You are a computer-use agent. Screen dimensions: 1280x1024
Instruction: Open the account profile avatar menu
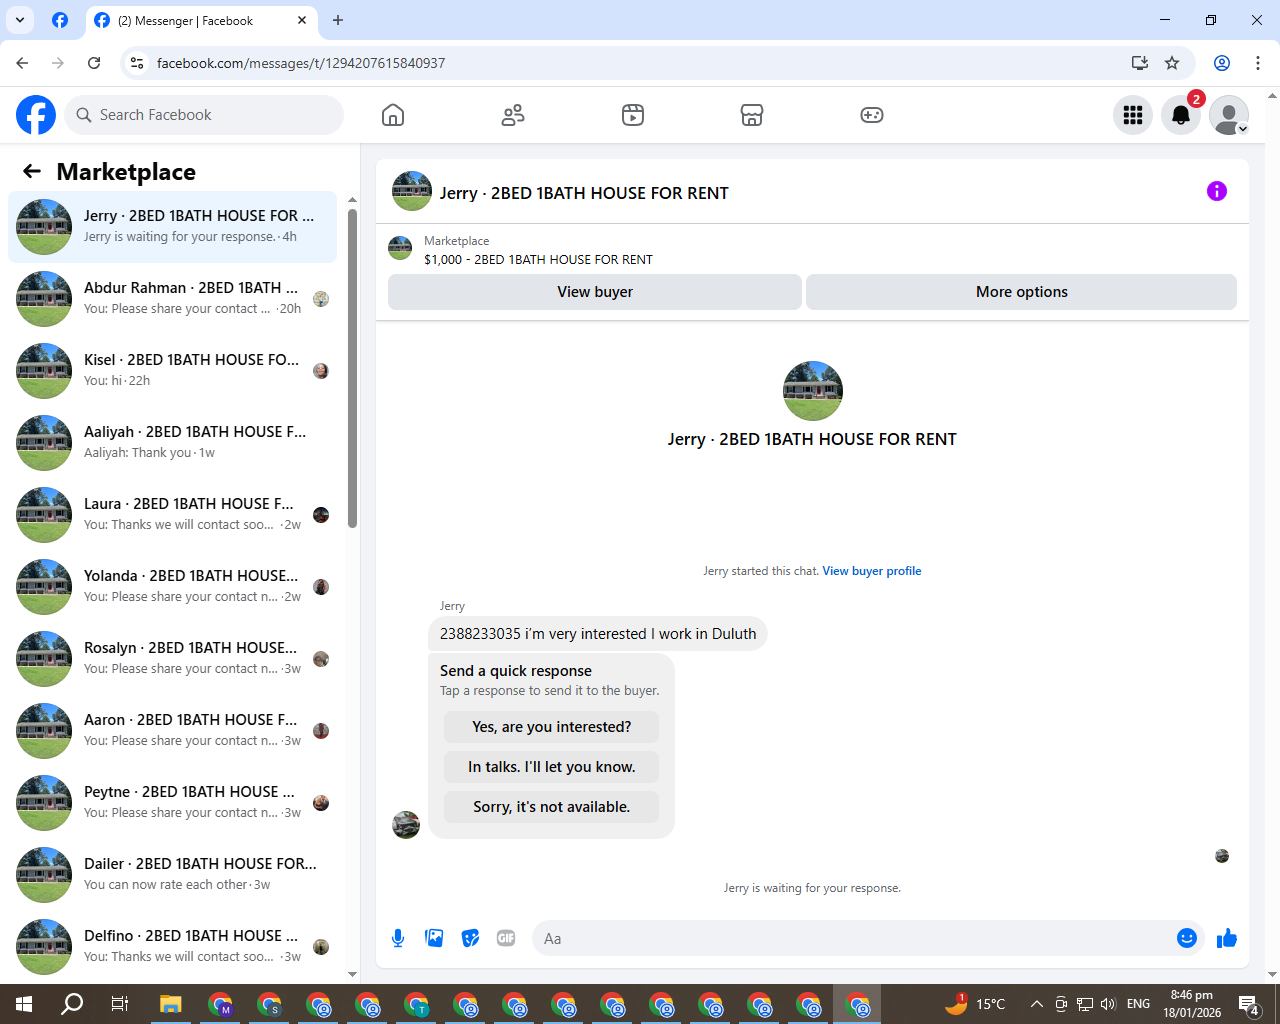[1229, 115]
